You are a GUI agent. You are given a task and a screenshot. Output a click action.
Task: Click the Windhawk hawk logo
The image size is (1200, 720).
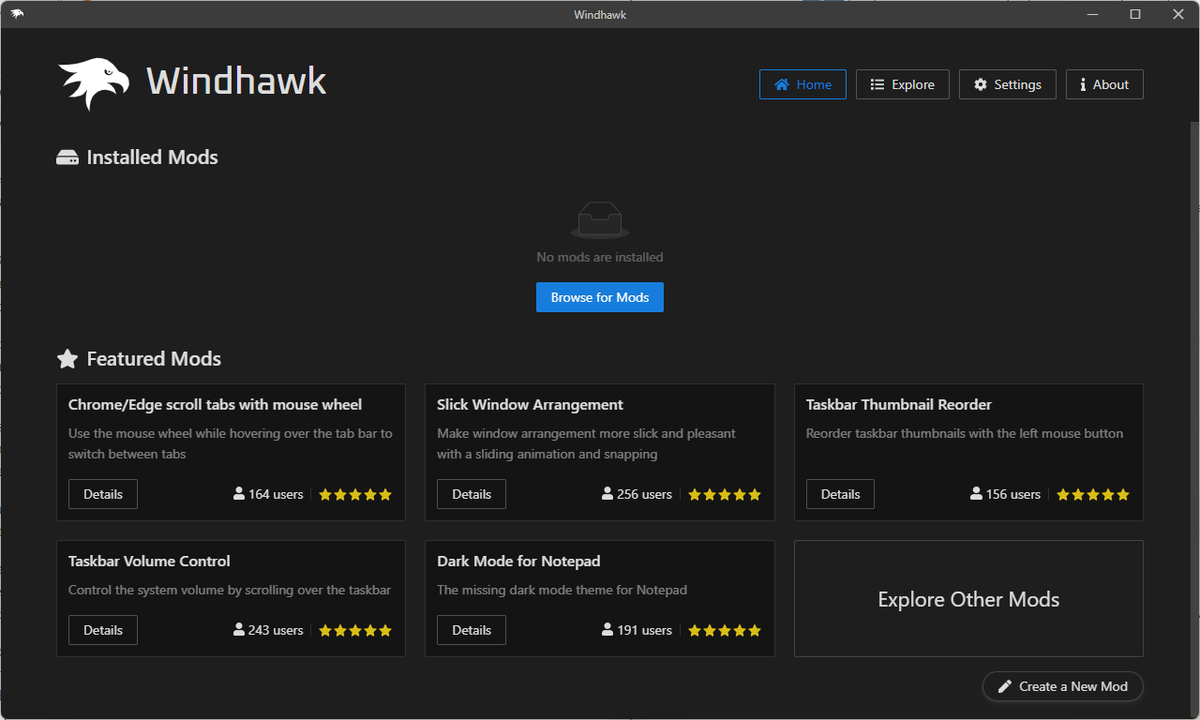tap(94, 84)
